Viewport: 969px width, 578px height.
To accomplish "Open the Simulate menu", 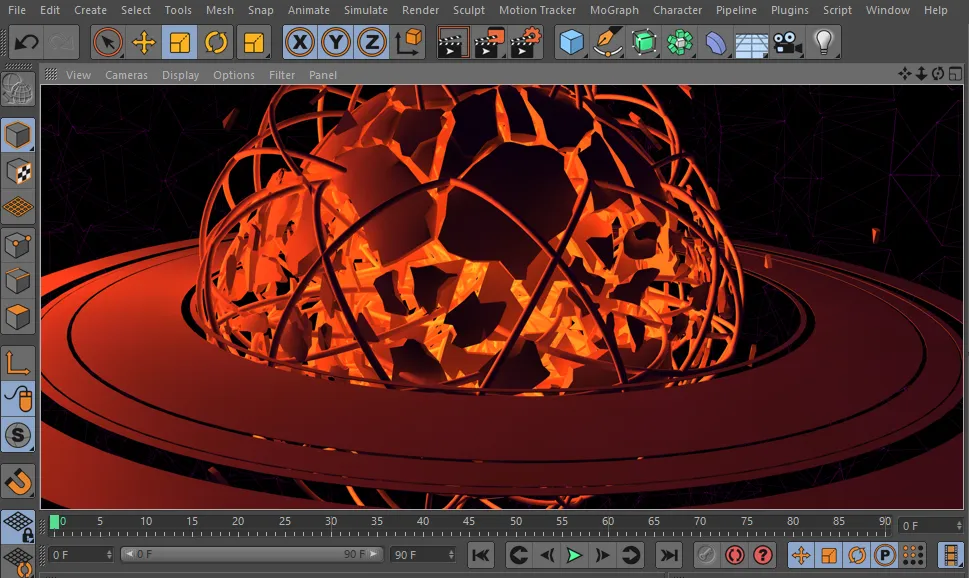I will click(366, 10).
